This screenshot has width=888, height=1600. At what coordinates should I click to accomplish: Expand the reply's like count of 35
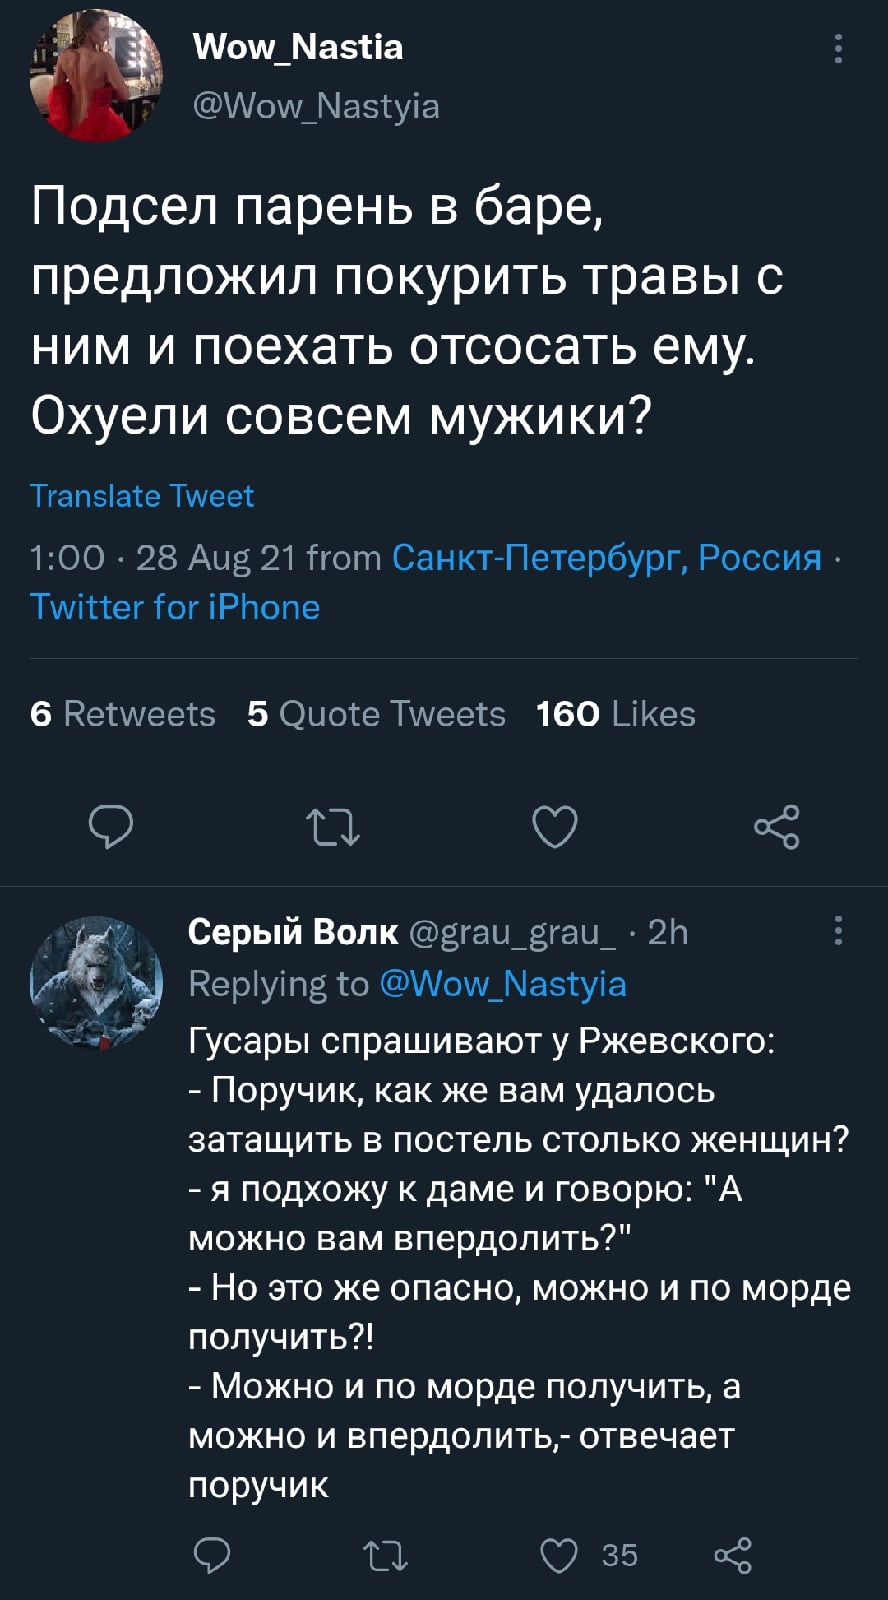coord(620,1554)
